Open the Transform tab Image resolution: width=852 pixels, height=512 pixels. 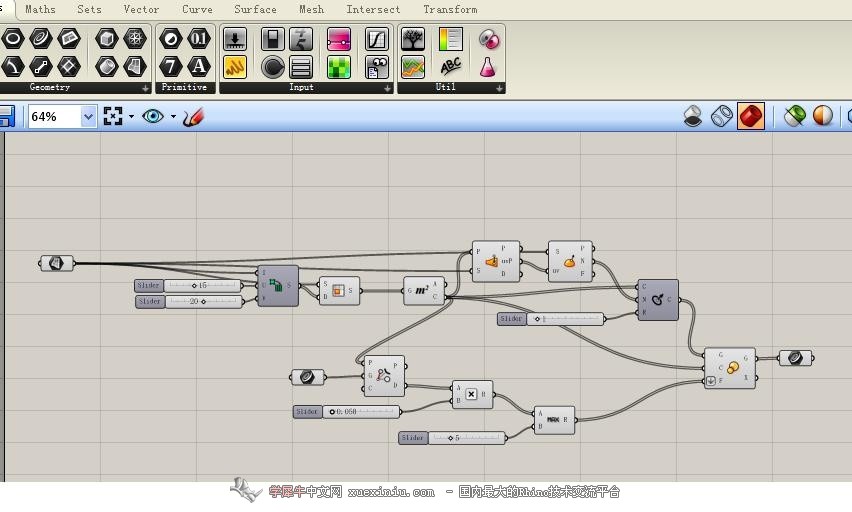(450, 9)
